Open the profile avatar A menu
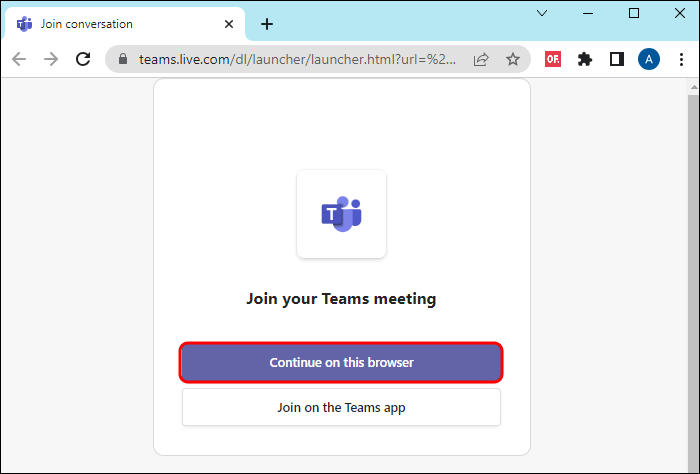This screenshot has width=700, height=474. (x=649, y=59)
